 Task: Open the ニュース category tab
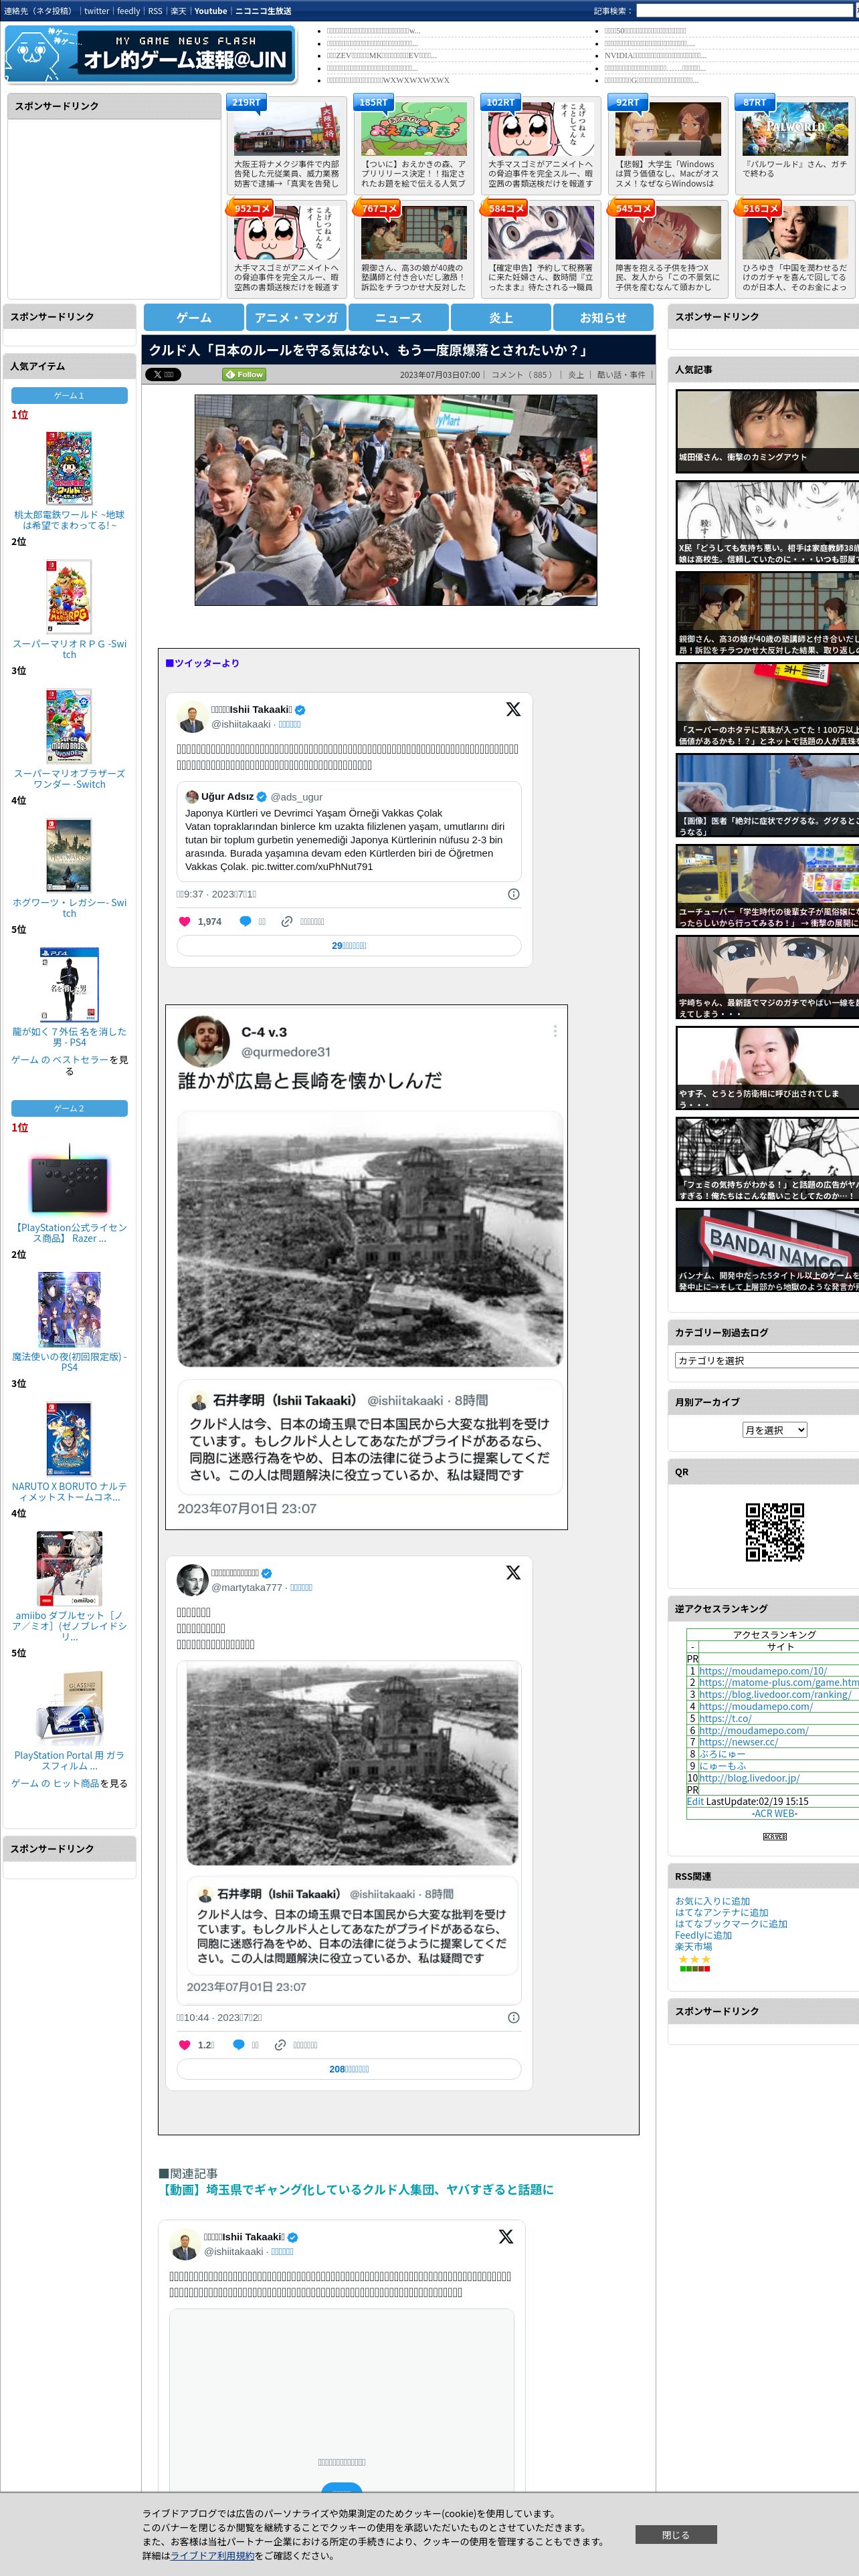click(x=398, y=317)
